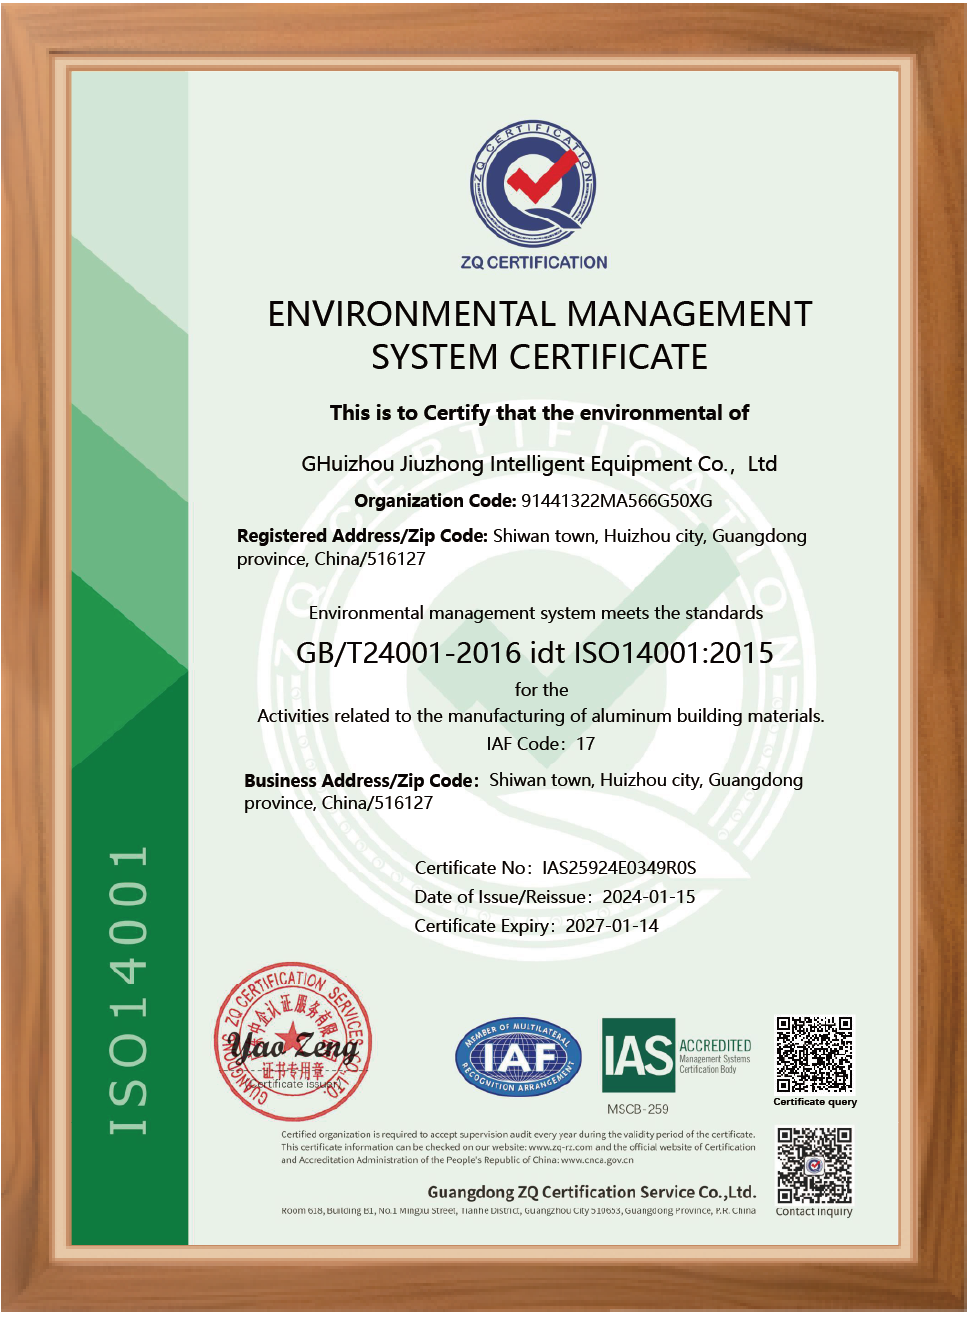Click the vertical ISO14001 sidebar text
The height and width of the screenshot is (1318, 973).
[129, 990]
